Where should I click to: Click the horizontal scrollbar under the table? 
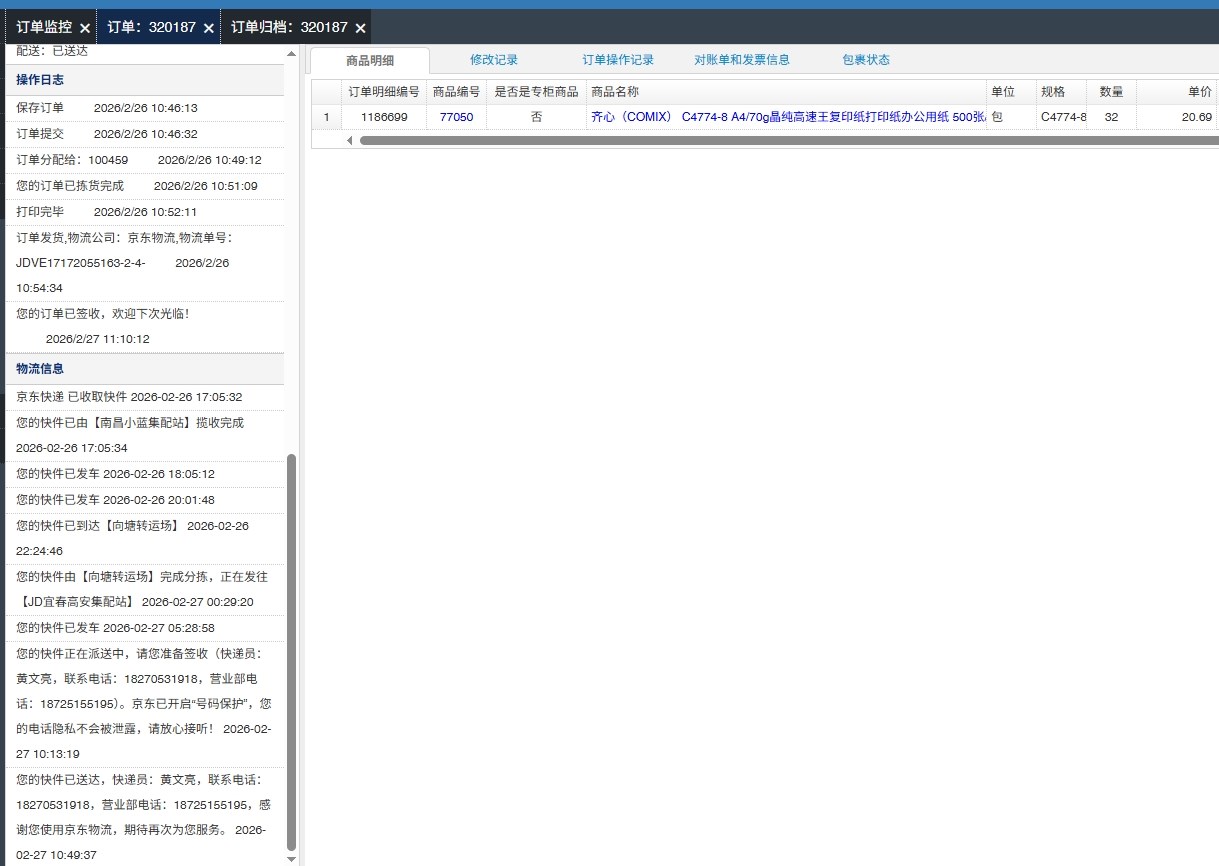[x=780, y=140]
